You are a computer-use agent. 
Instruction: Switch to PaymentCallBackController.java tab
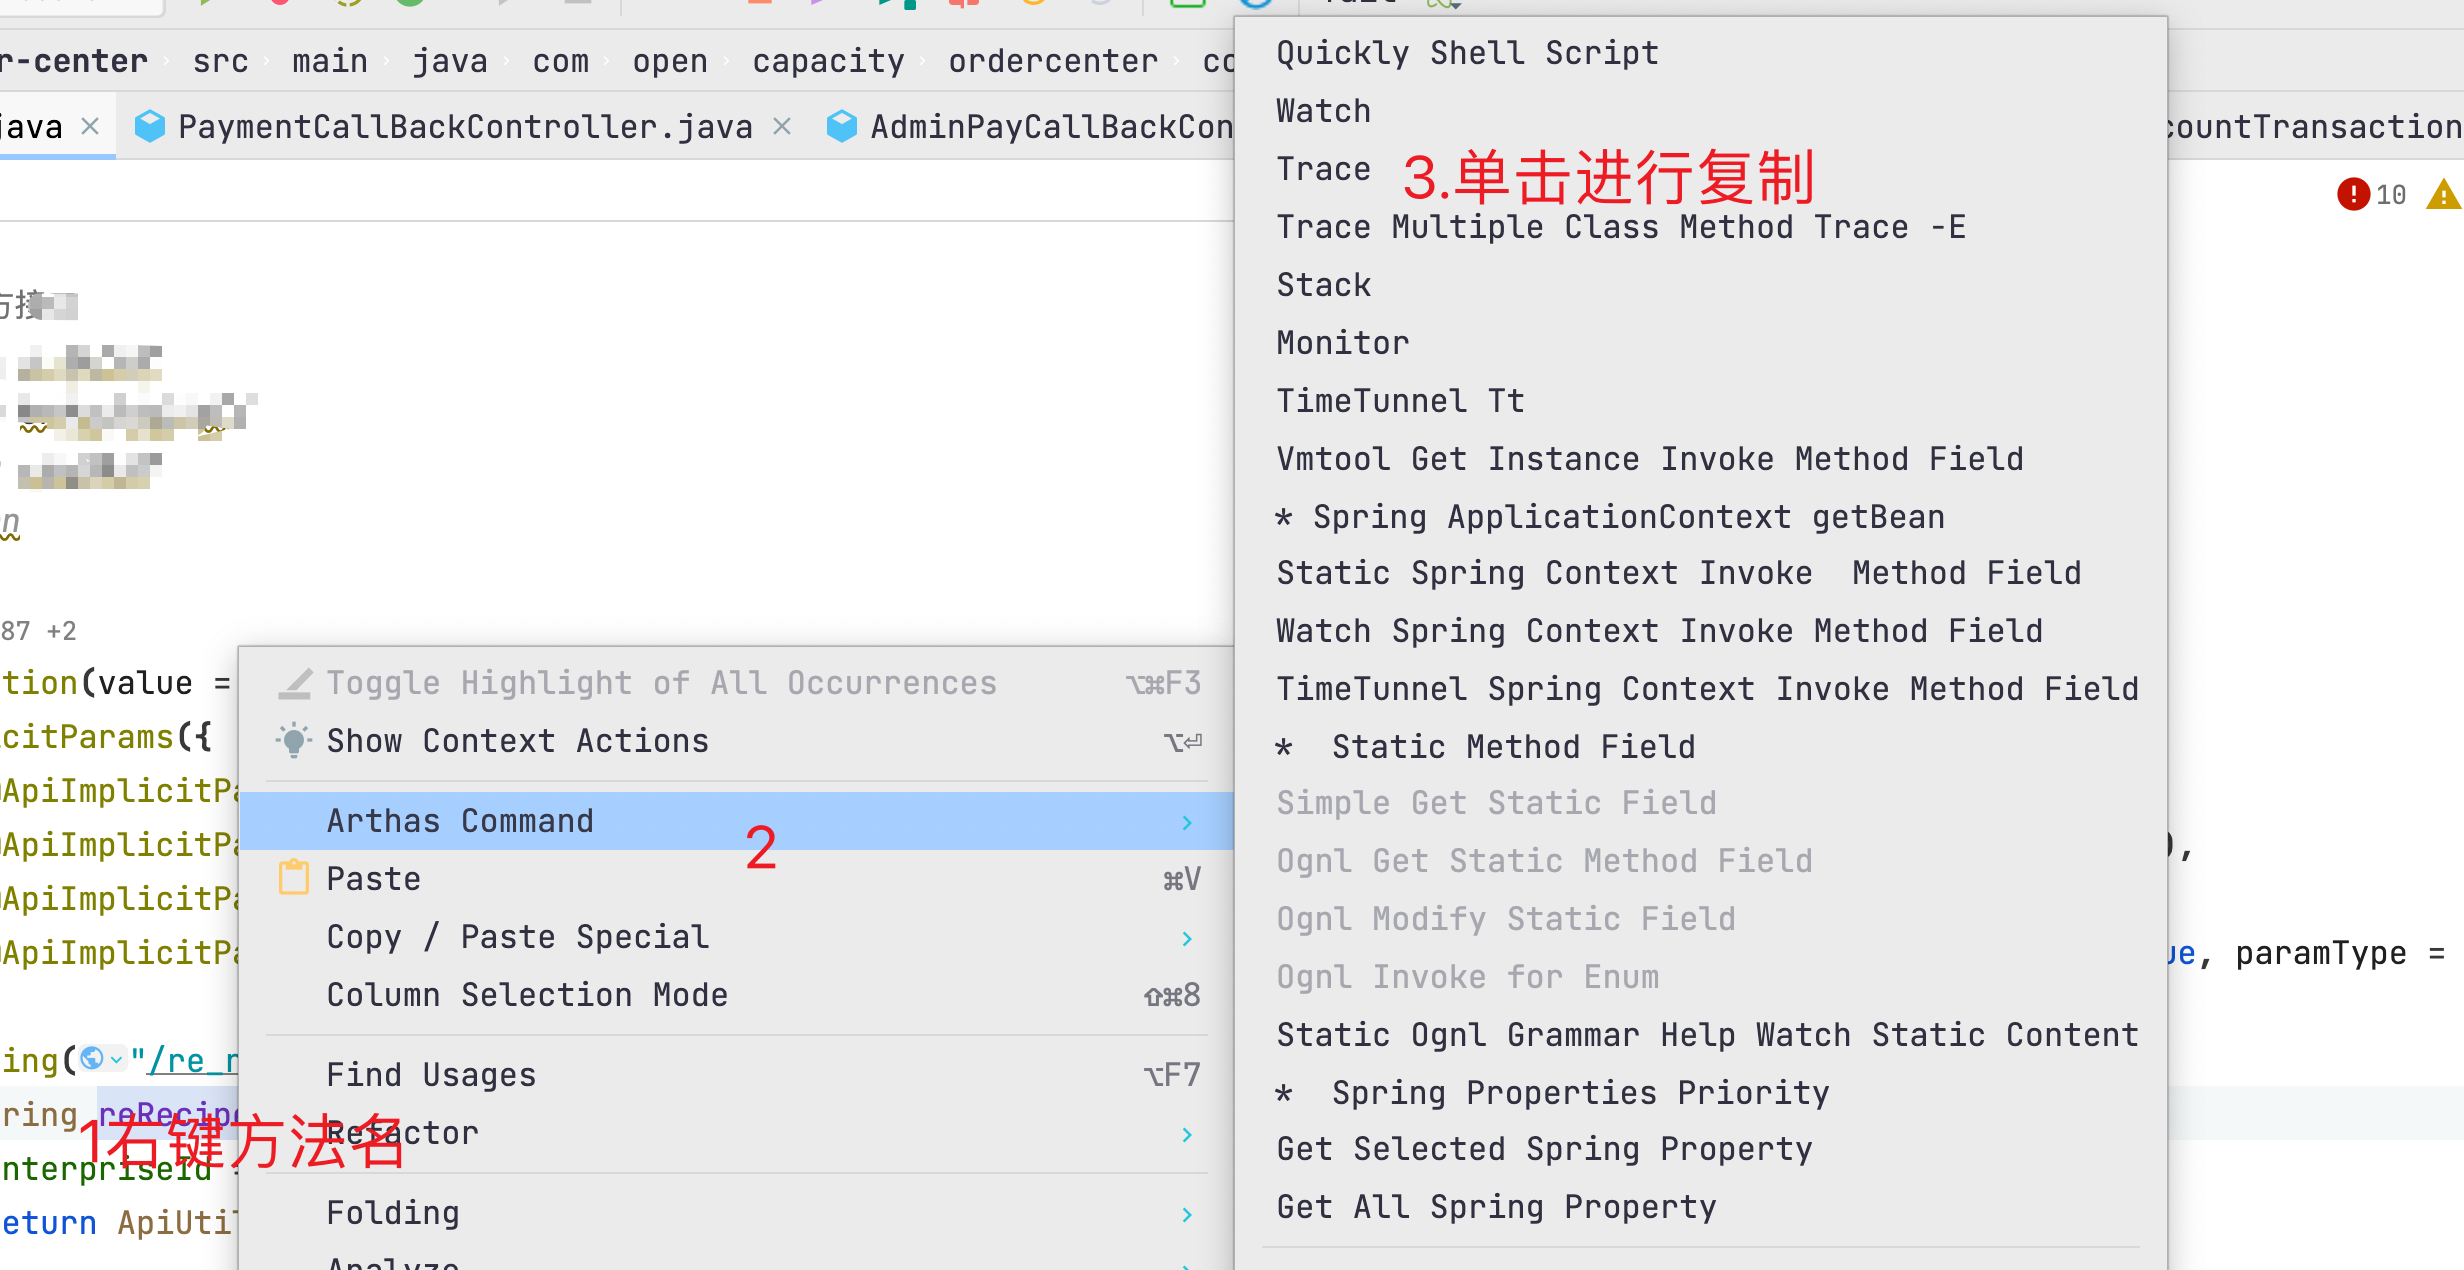point(465,127)
